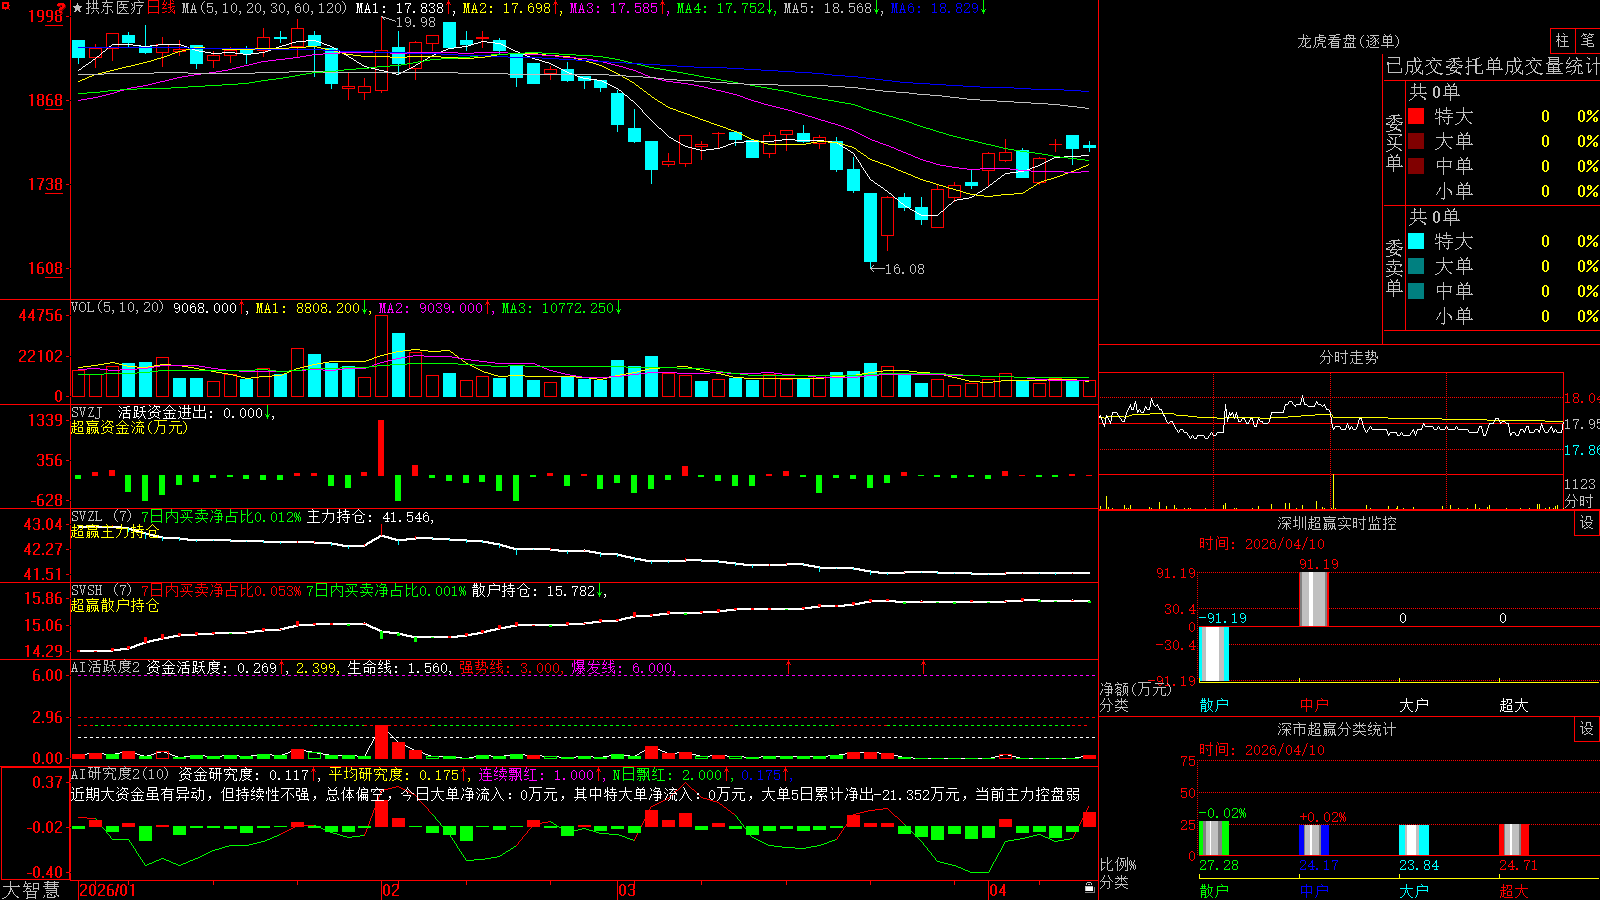Click the 强势线: 3.000 label
This screenshot has width=1600, height=900.
[510, 667]
